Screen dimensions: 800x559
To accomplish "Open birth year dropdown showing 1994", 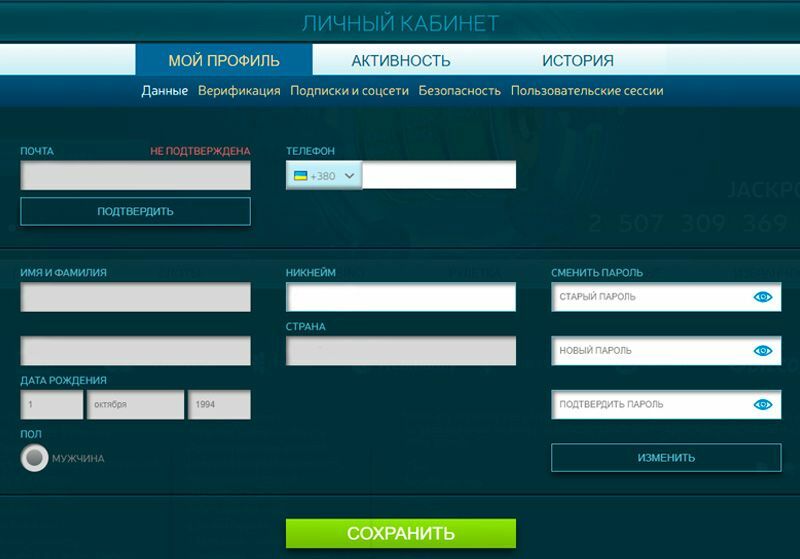I will (219, 404).
